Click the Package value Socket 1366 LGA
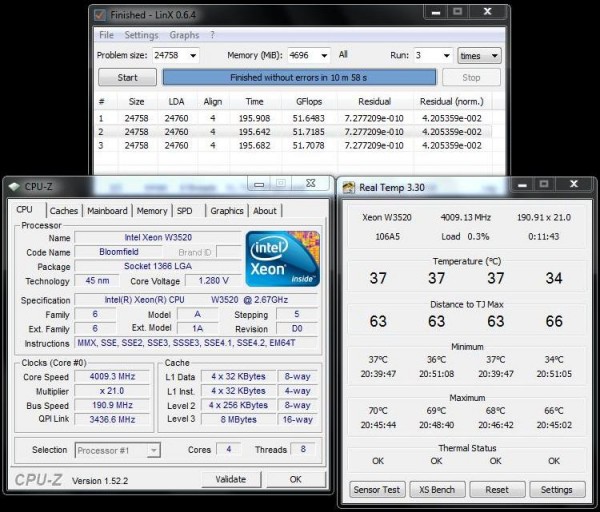The height and width of the screenshot is (512, 600). pos(158,266)
